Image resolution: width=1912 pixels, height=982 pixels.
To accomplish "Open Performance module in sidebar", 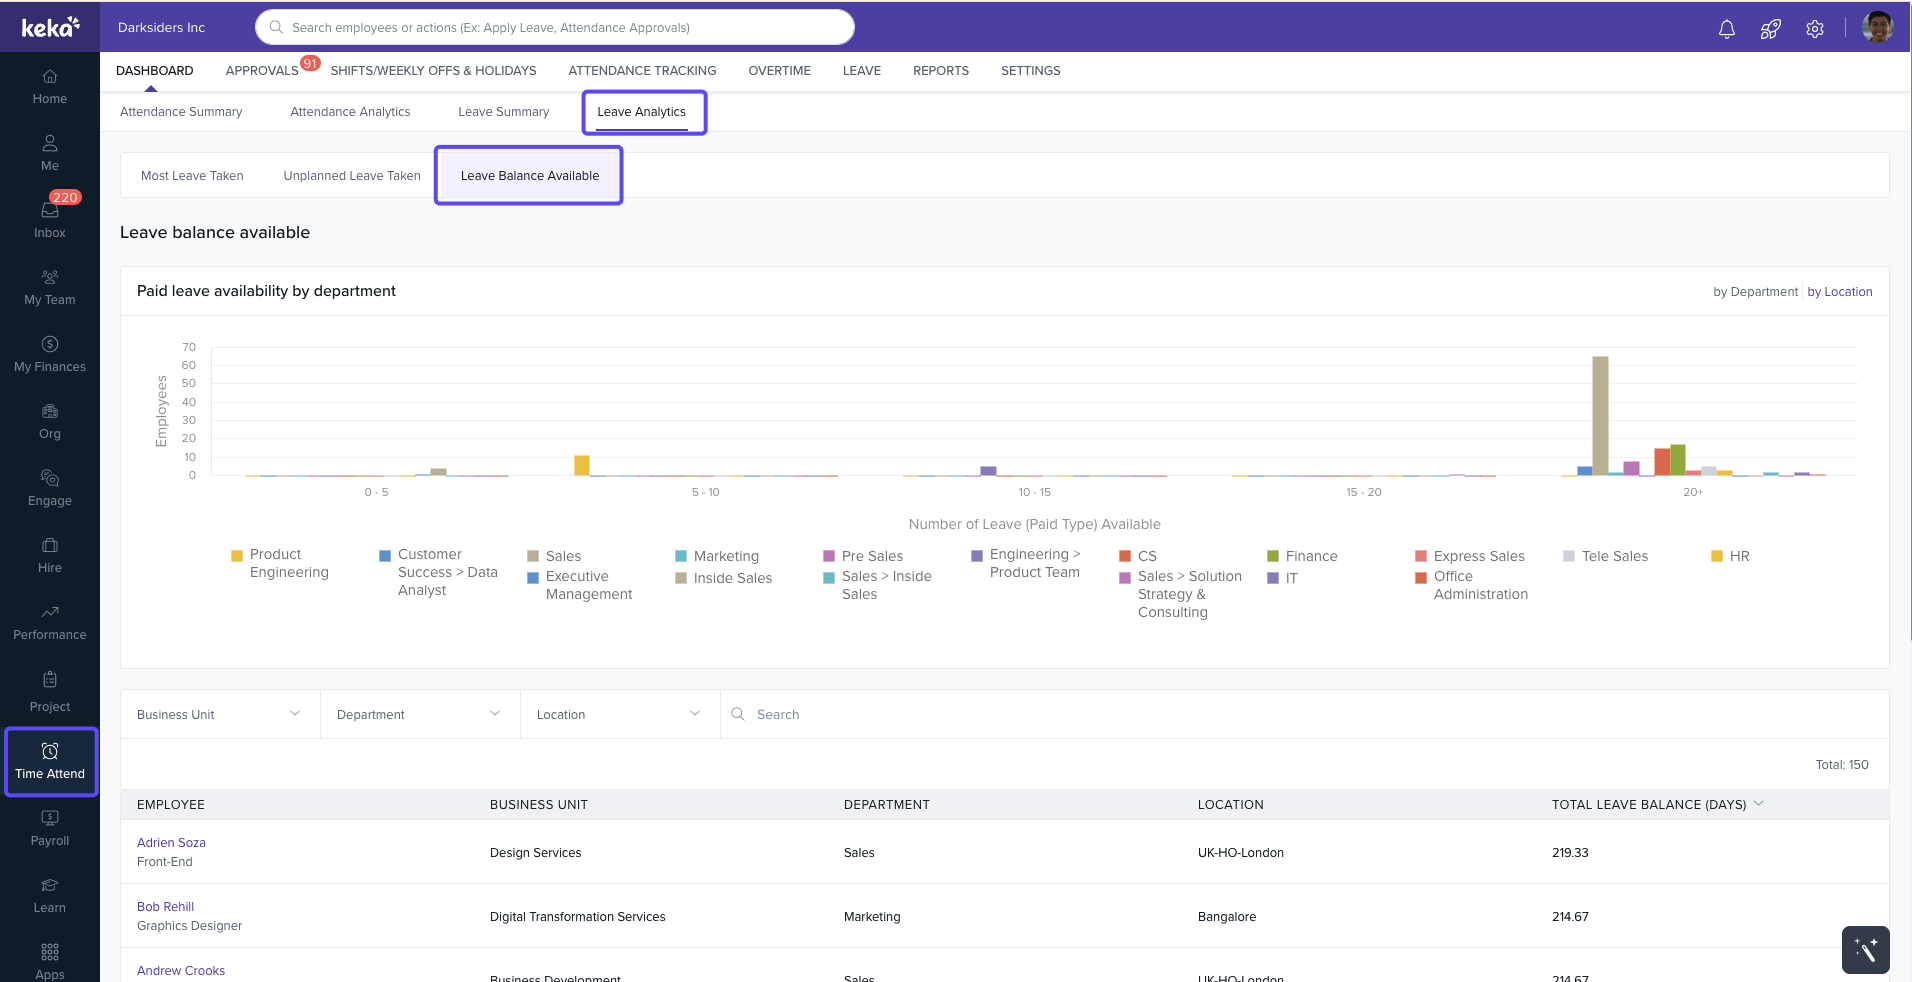I will coord(50,622).
